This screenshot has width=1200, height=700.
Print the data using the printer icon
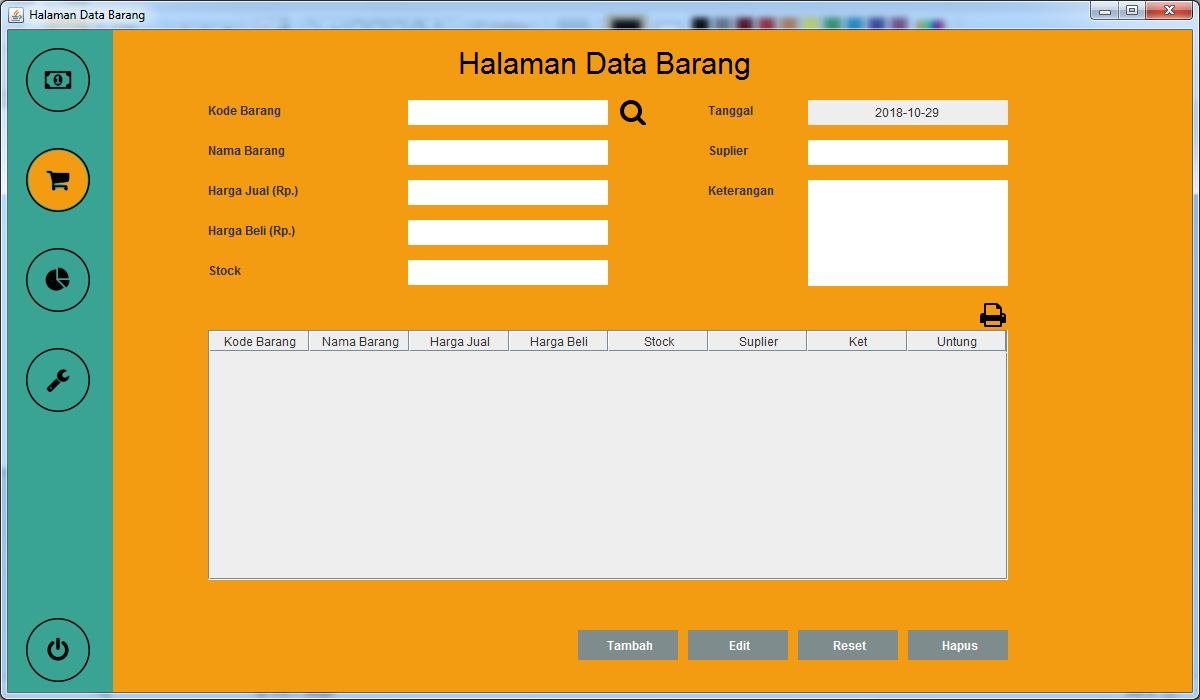pos(992,314)
